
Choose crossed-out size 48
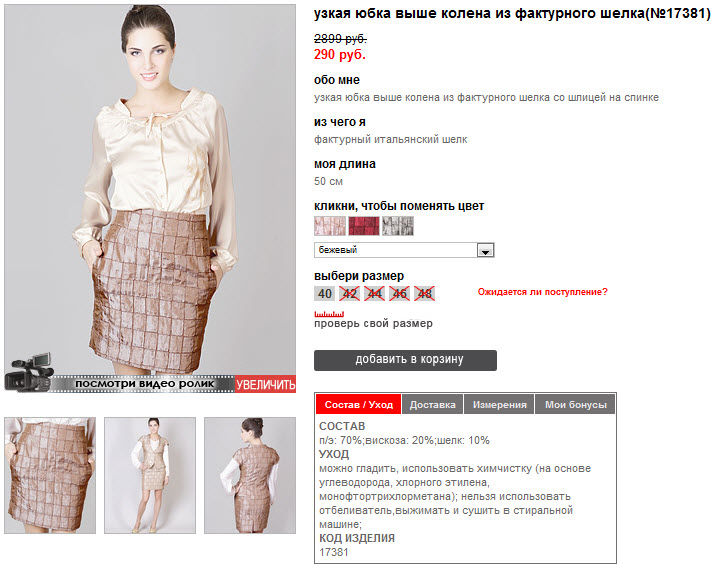[x=425, y=294]
